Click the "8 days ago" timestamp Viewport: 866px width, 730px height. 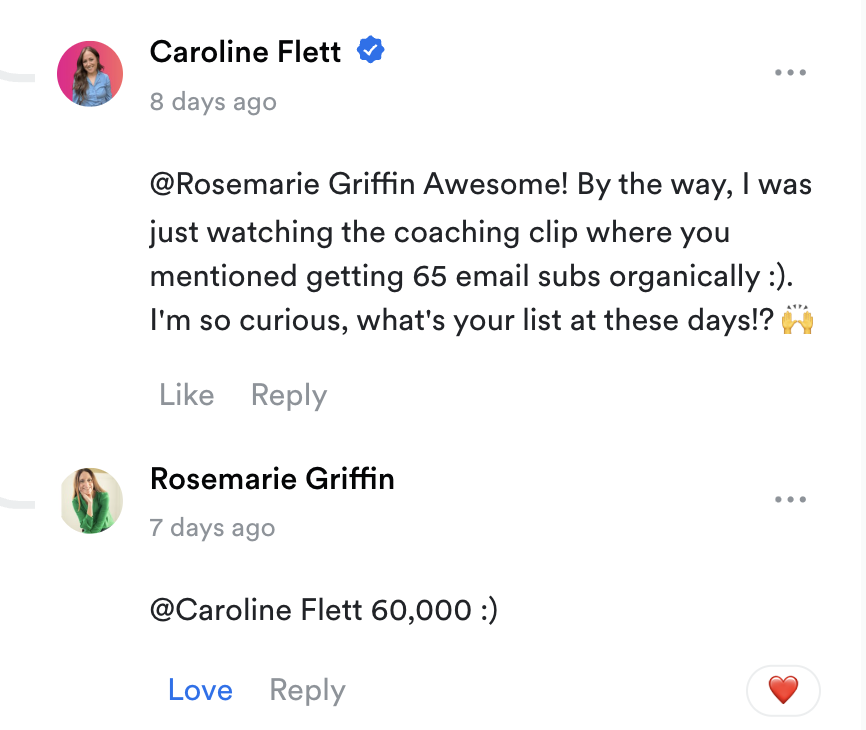[x=212, y=102]
